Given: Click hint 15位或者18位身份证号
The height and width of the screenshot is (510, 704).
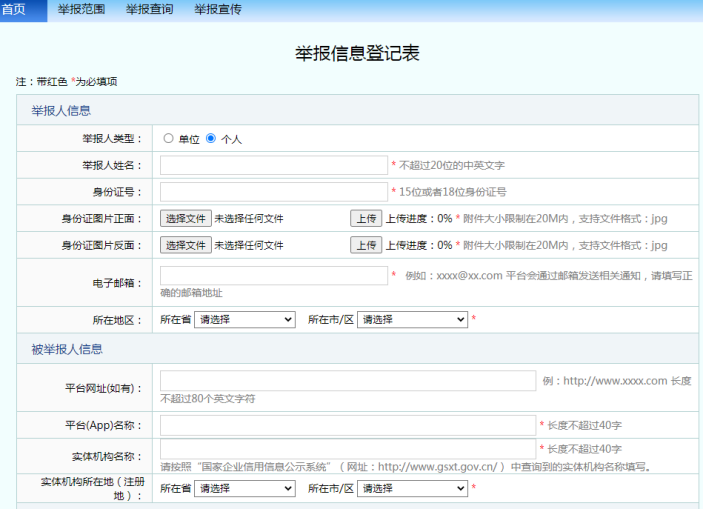Looking at the screenshot, I should 453,192.
